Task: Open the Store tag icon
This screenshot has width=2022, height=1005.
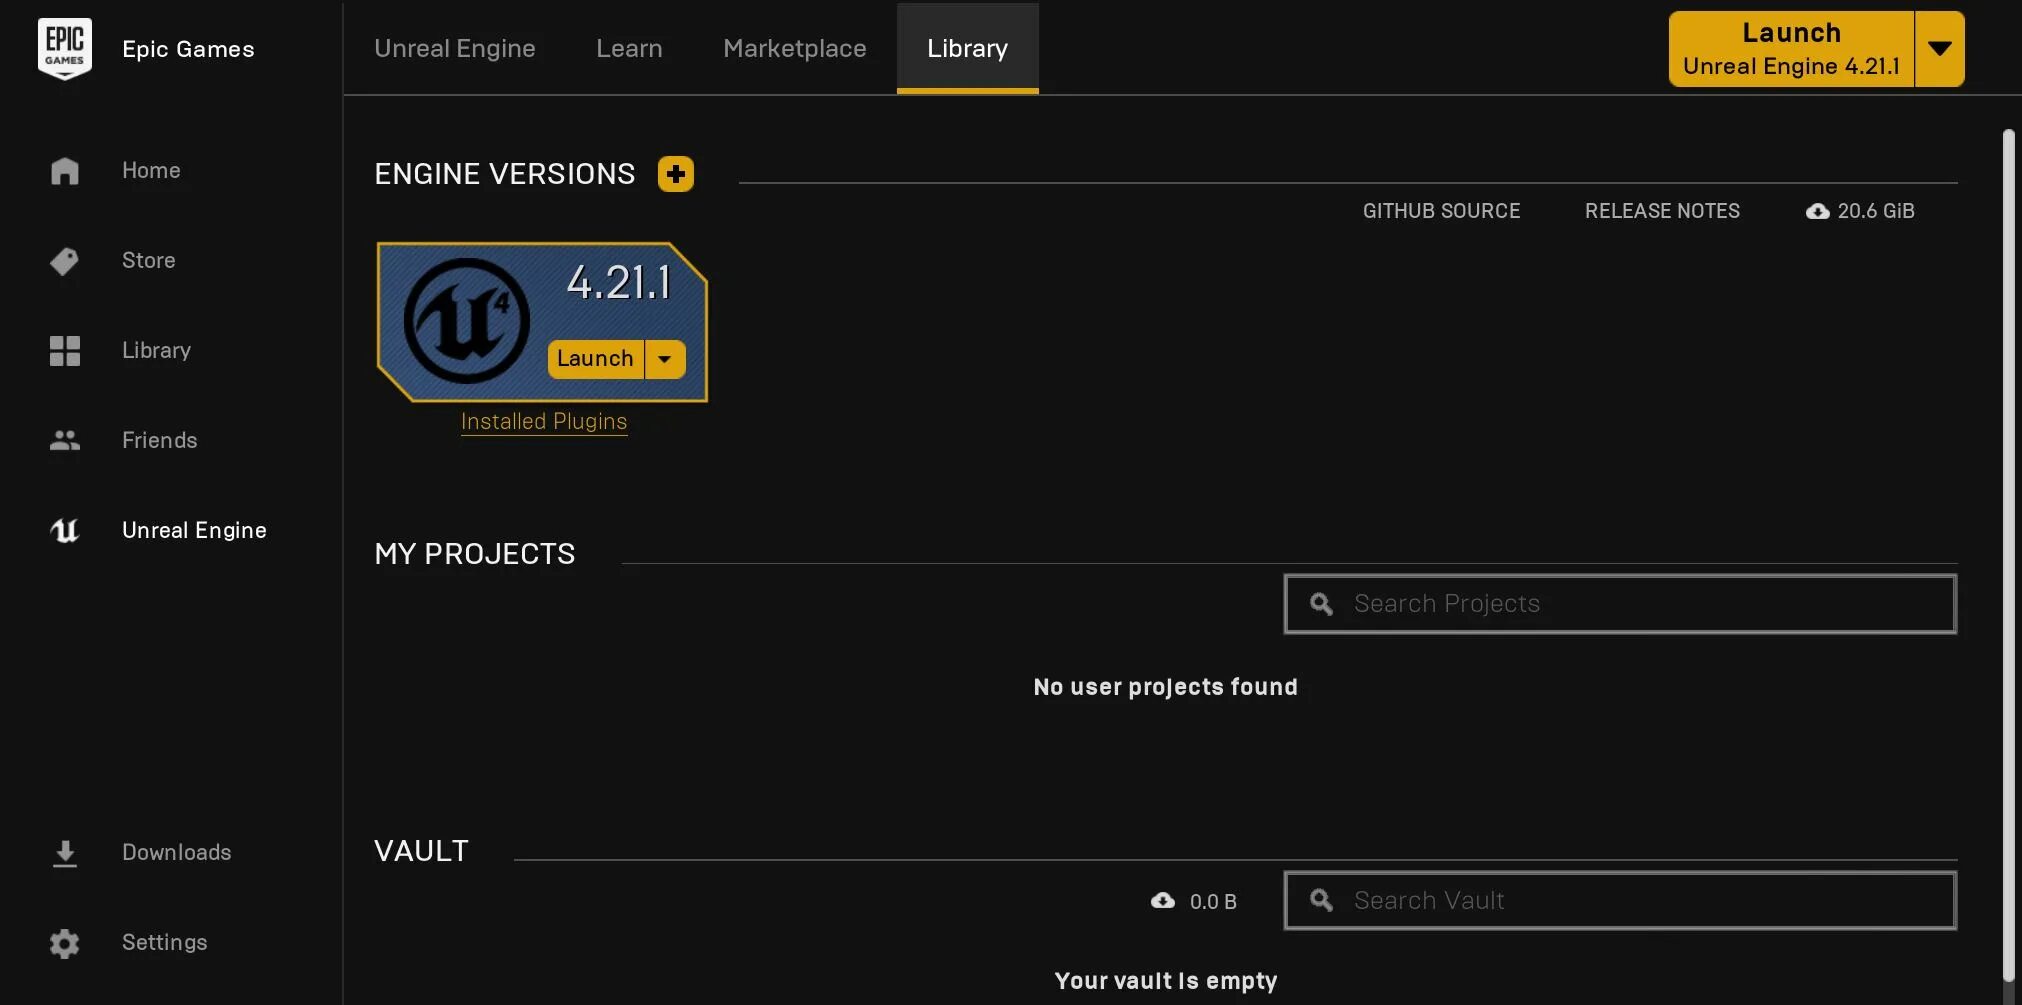Action: point(65,261)
